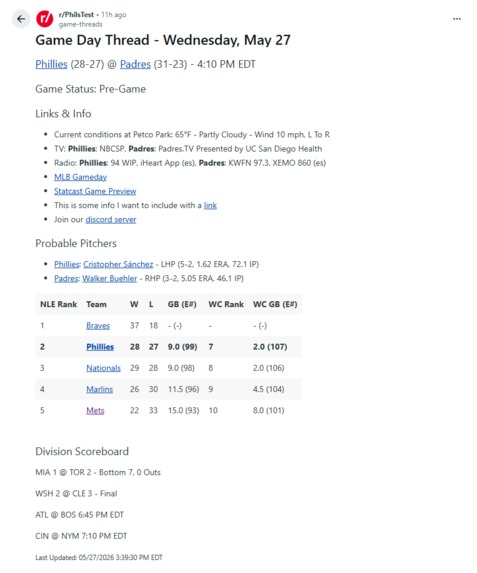Image resolution: width=477 pixels, height=573 pixels.
Task: Open the r/PhilsTest subreddit name link
Action: click(x=76, y=15)
